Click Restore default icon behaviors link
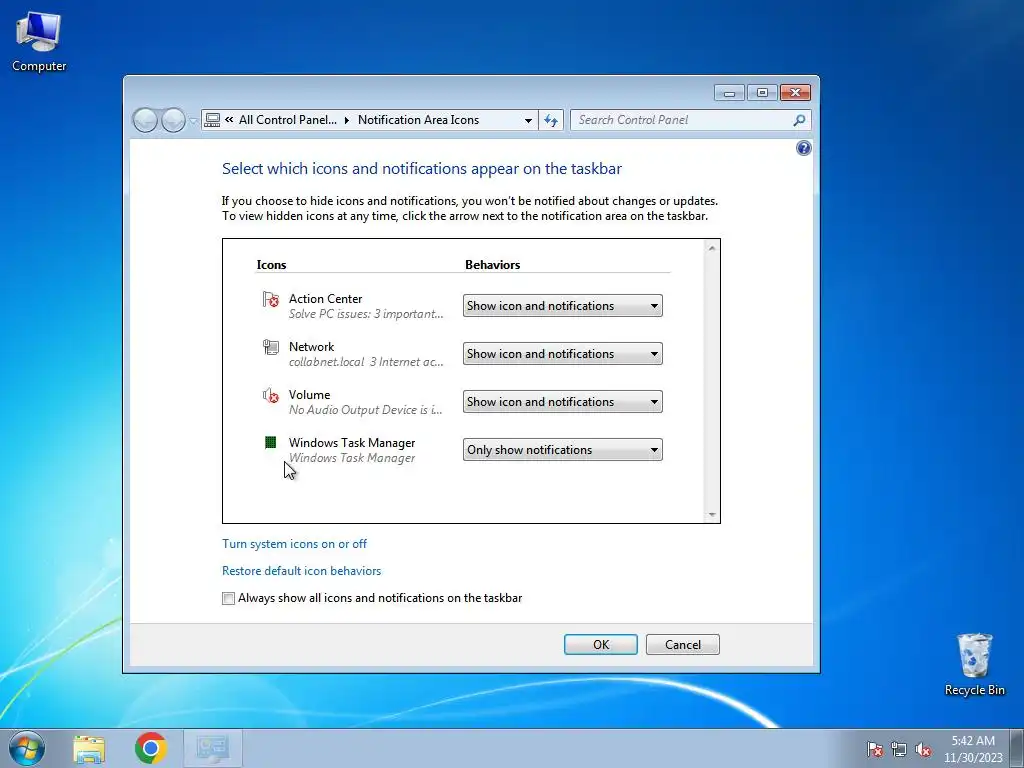 (x=301, y=571)
